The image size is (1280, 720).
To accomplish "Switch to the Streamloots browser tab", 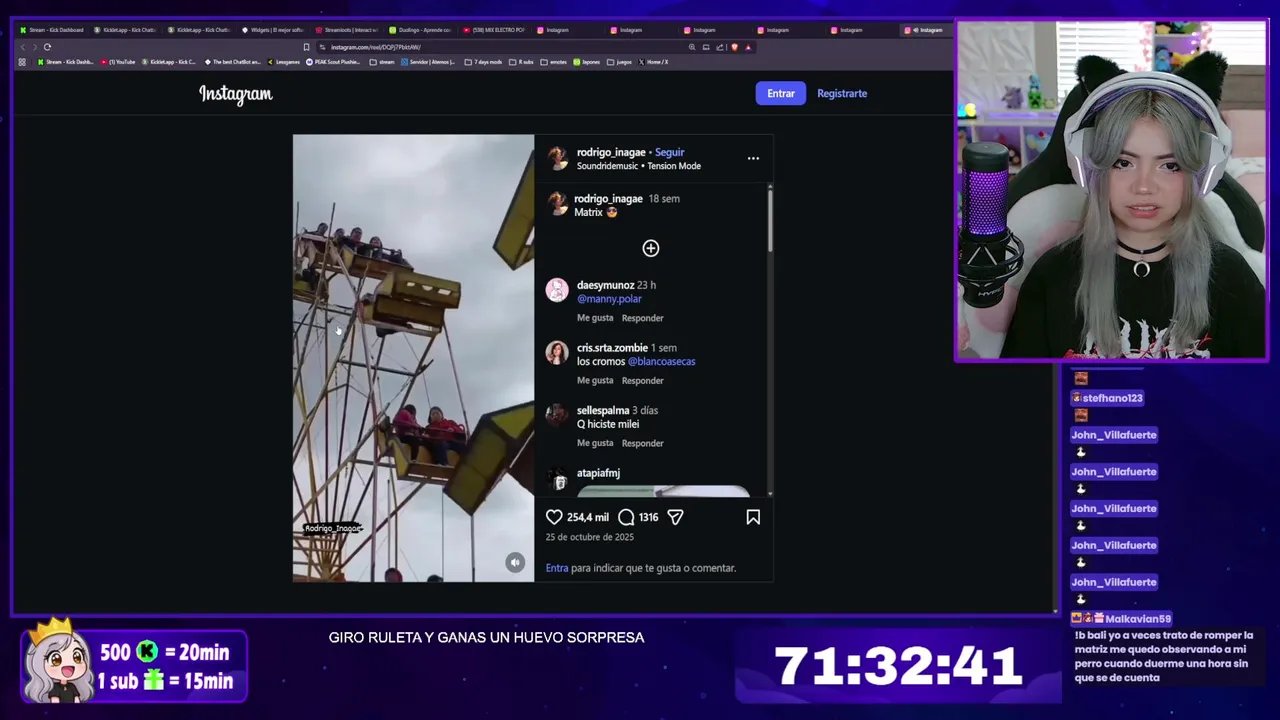I will [x=346, y=30].
